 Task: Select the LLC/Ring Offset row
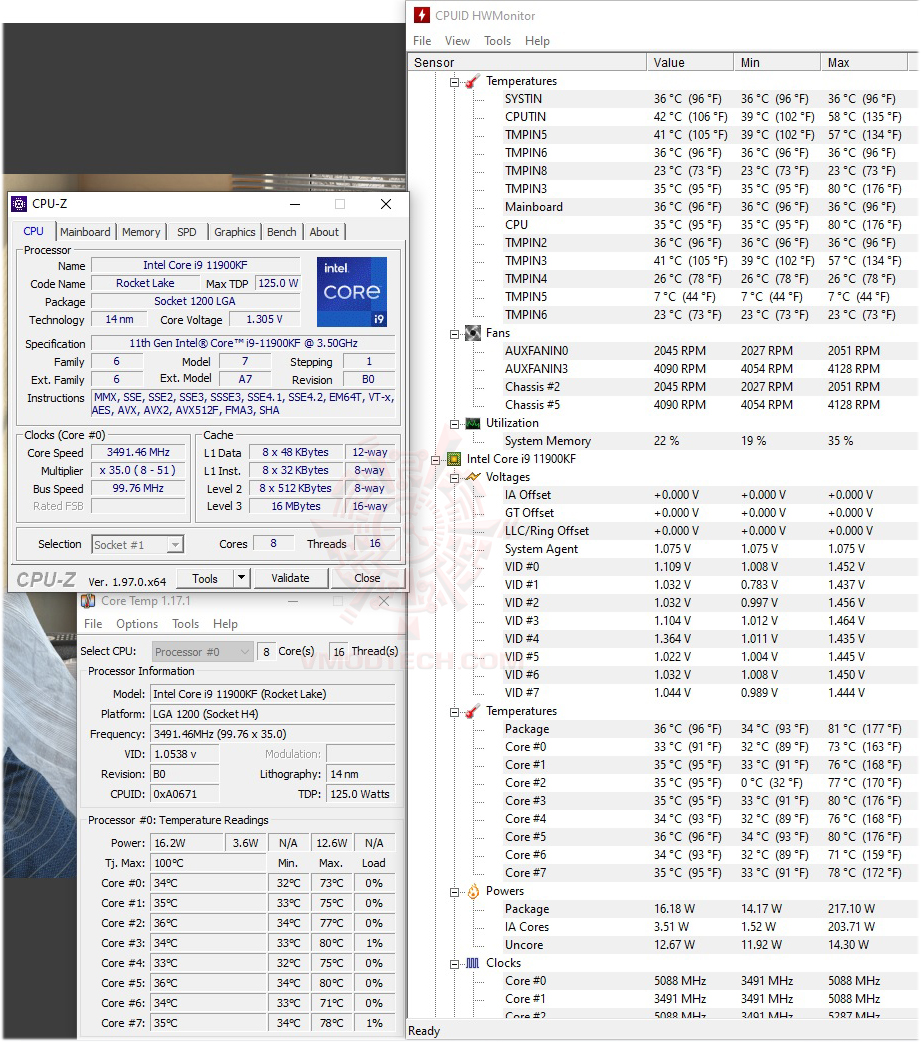pyautogui.click(x=710, y=531)
